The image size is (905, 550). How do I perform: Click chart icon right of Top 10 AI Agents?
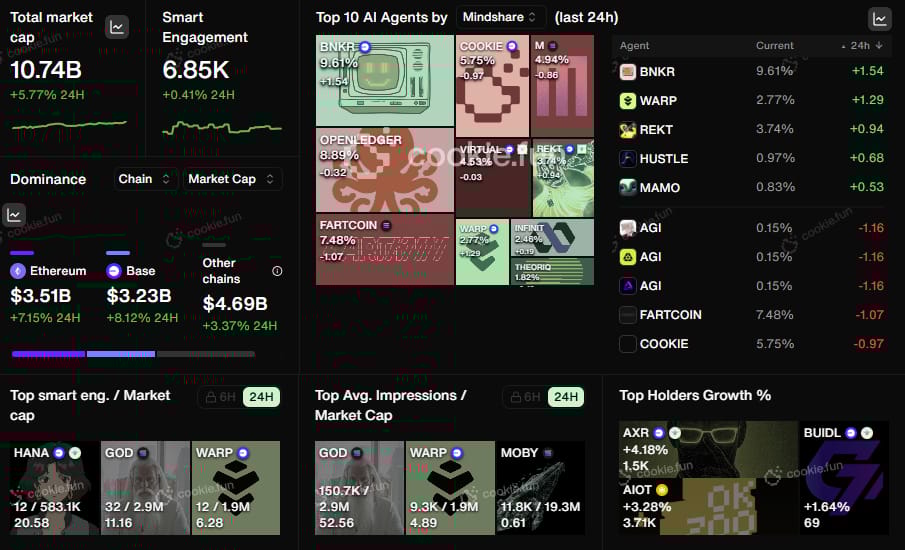click(x=880, y=19)
